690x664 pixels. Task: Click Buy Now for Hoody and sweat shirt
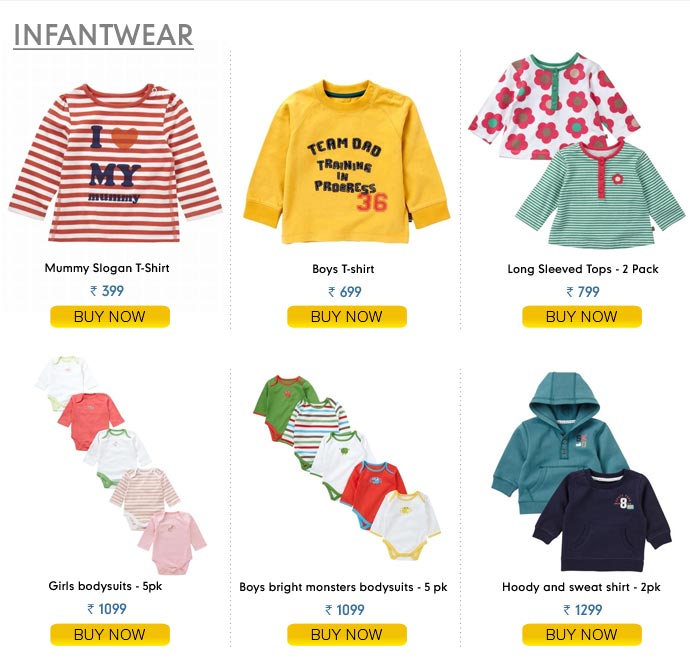582,635
